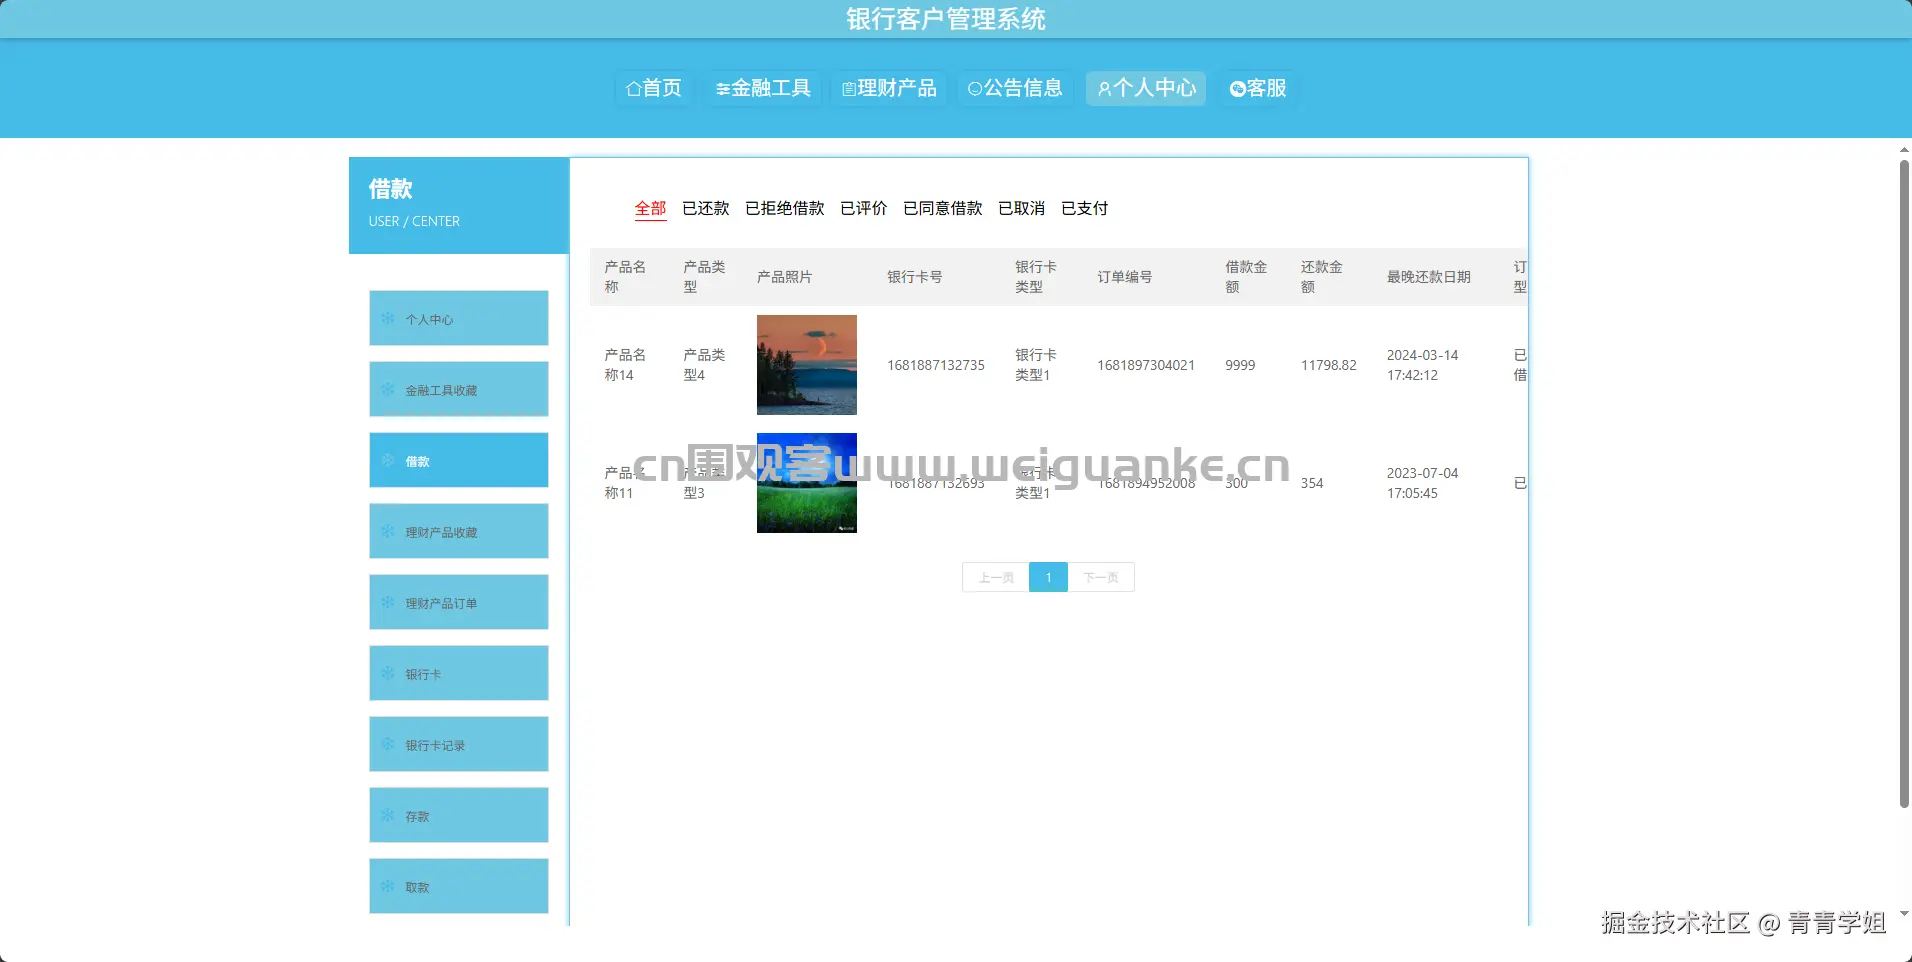This screenshot has height=962, width=1912.
Task: Click the document icon beside 理财产品
Action: [848, 89]
